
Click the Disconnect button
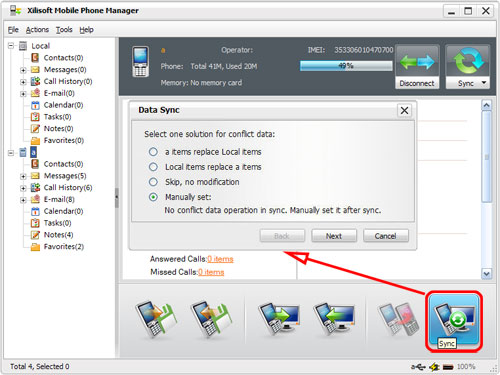coord(417,67)
